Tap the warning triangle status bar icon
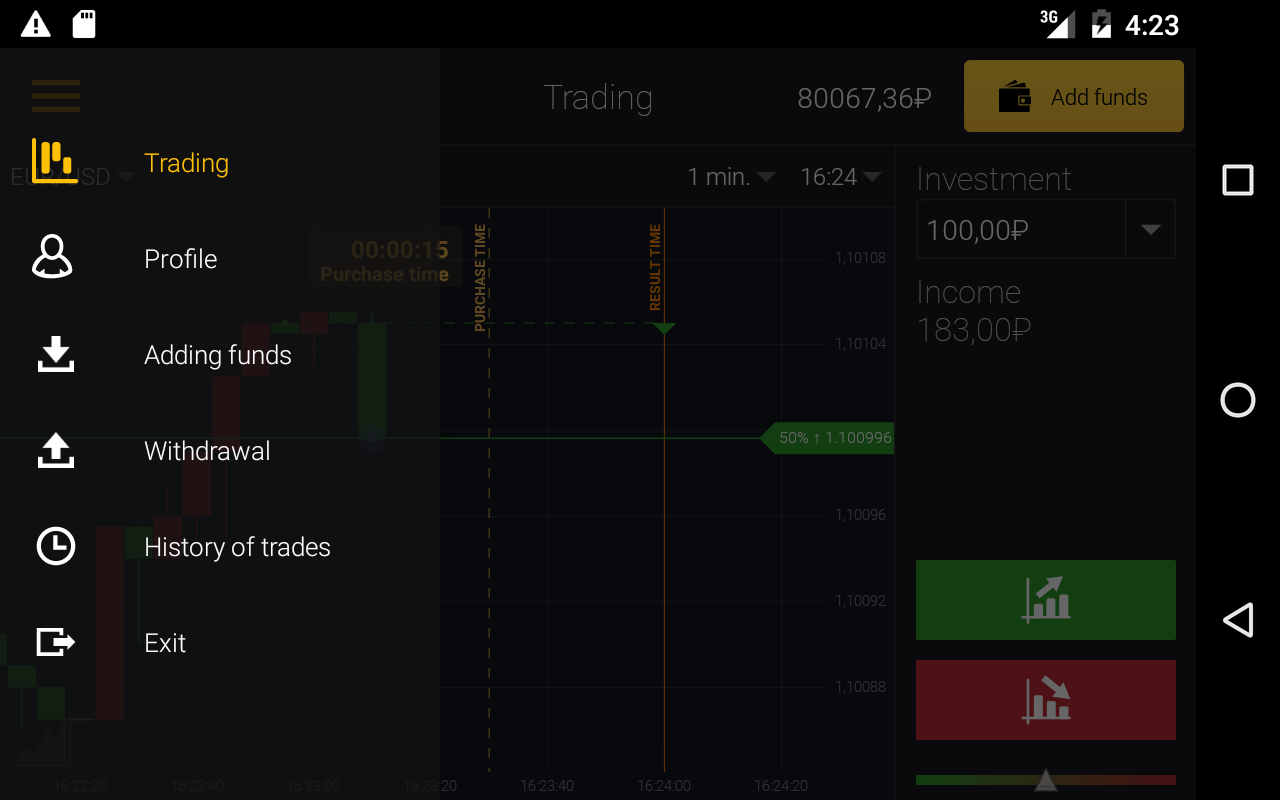The image size is (1280, 800). 36,24
